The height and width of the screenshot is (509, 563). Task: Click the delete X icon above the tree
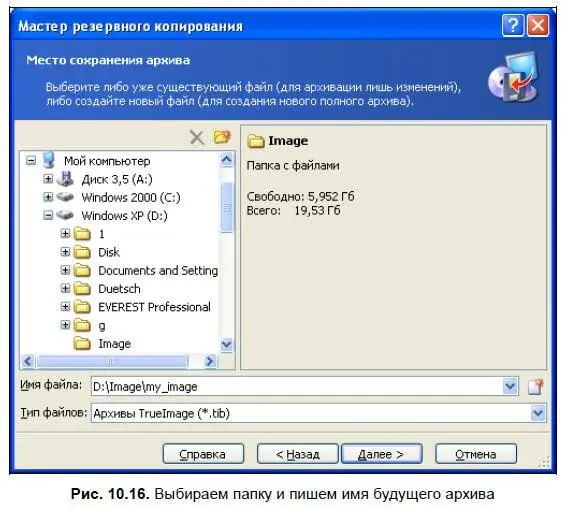(x=197, y=137)
